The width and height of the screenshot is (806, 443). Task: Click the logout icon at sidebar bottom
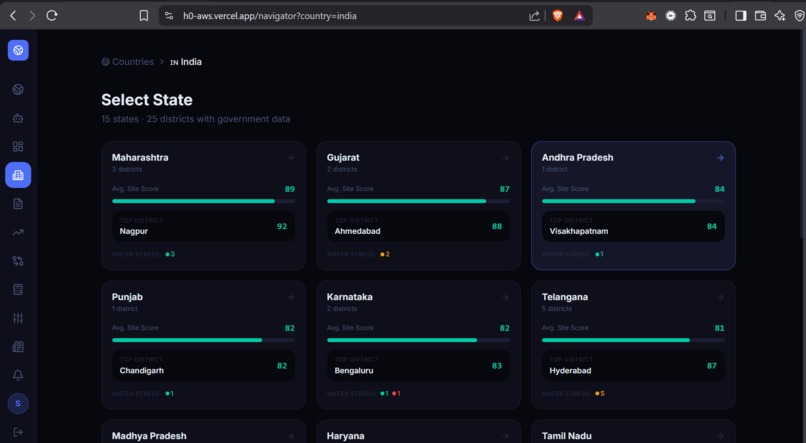click(18, 432)
